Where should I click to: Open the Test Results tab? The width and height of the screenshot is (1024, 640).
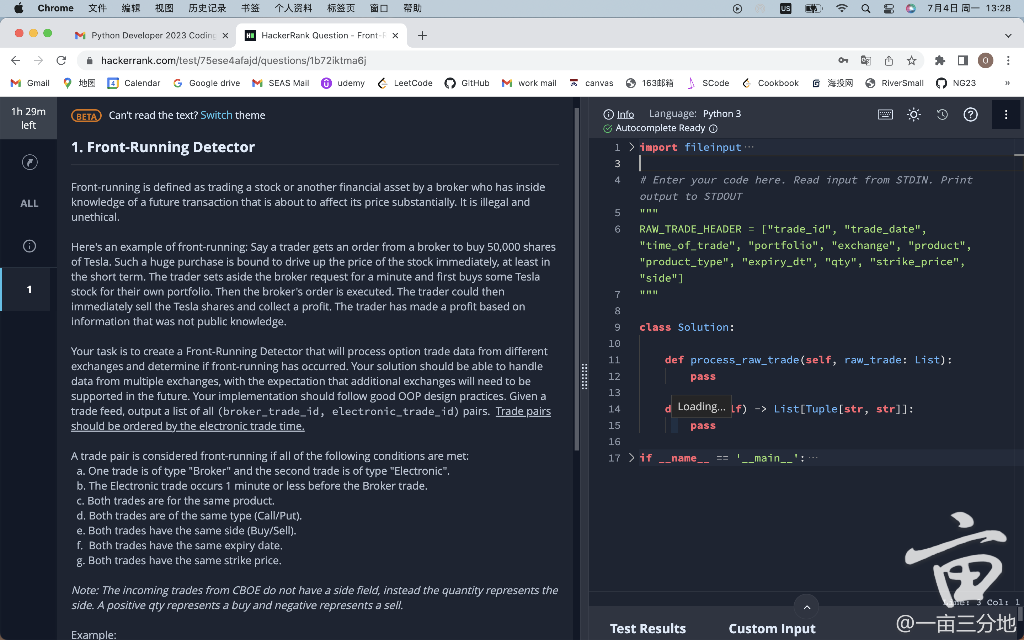648,628
